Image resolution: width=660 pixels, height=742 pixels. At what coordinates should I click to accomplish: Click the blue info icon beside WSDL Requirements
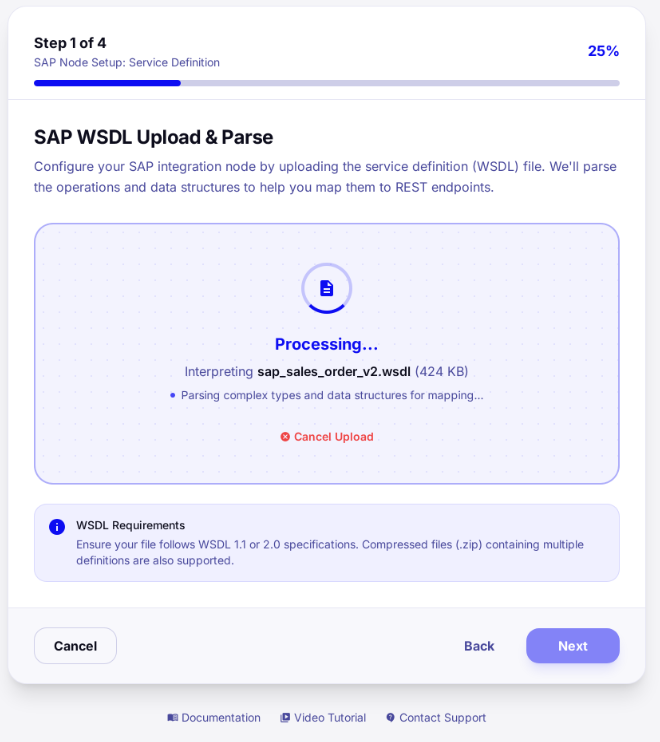[57, 527]
